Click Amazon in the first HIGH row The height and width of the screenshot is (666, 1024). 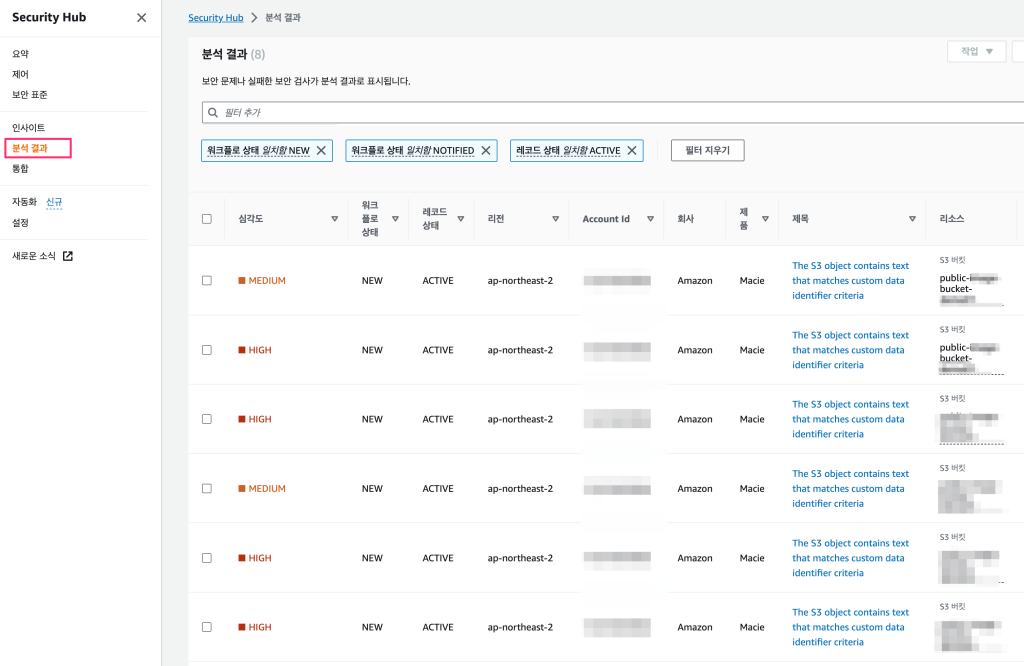point(695,350)
